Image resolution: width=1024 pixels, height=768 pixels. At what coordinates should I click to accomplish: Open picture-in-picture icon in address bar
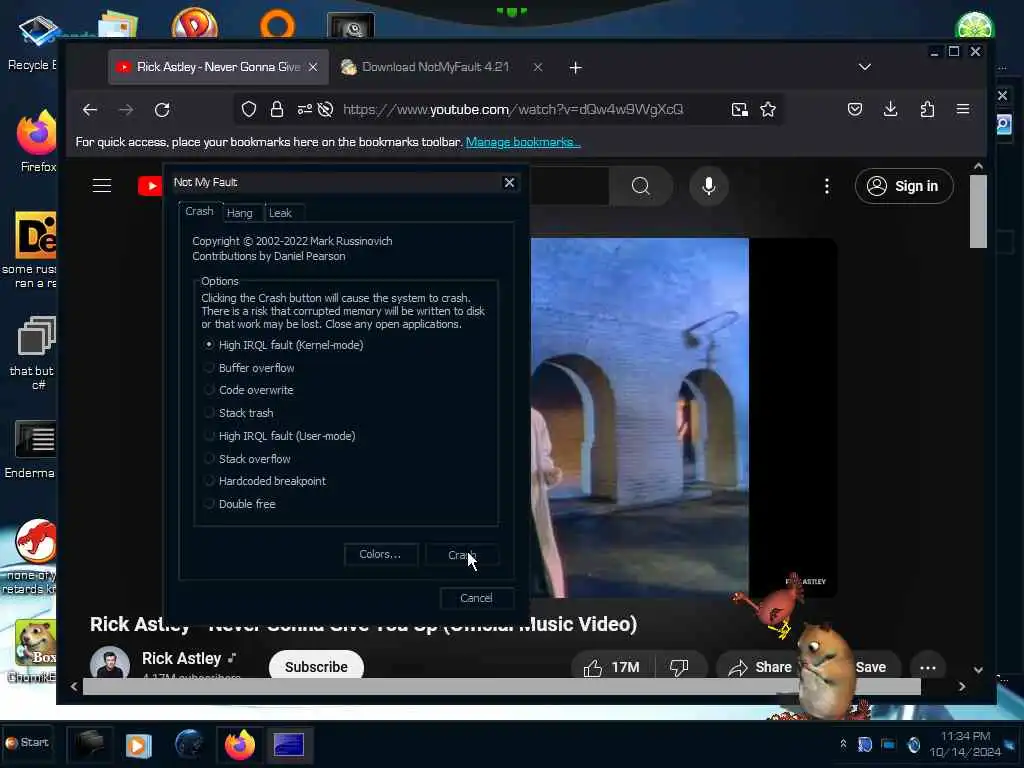[x=739, y=109]
